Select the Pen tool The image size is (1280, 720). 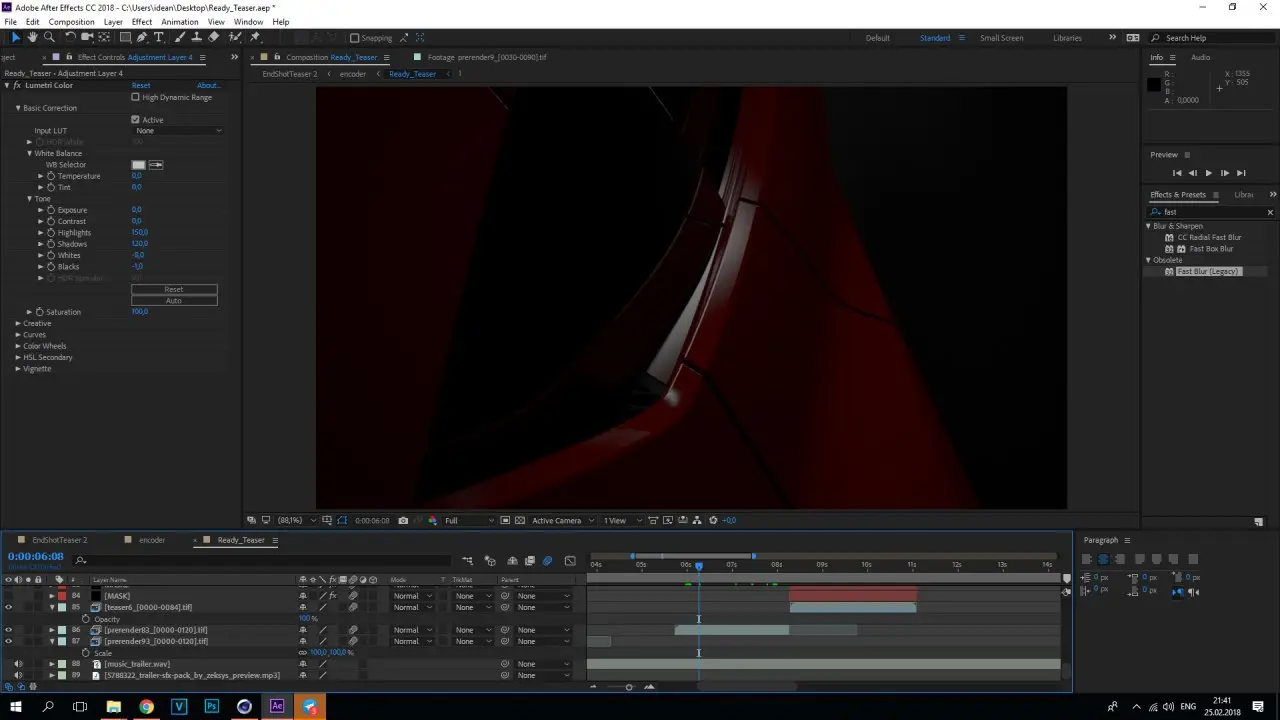[142, 37]
